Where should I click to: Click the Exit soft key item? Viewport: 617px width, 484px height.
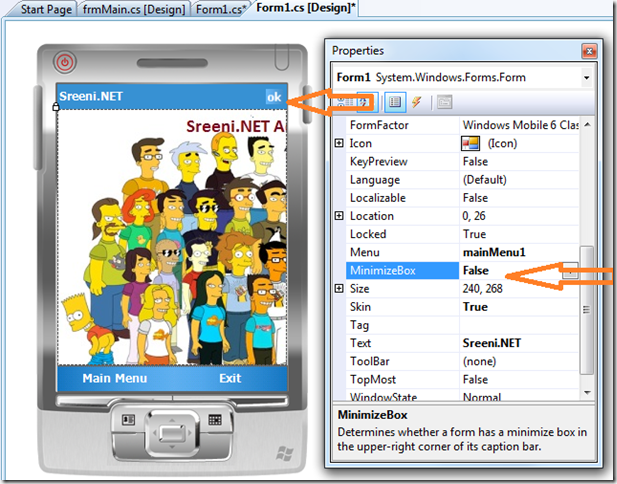click(230, 378)
